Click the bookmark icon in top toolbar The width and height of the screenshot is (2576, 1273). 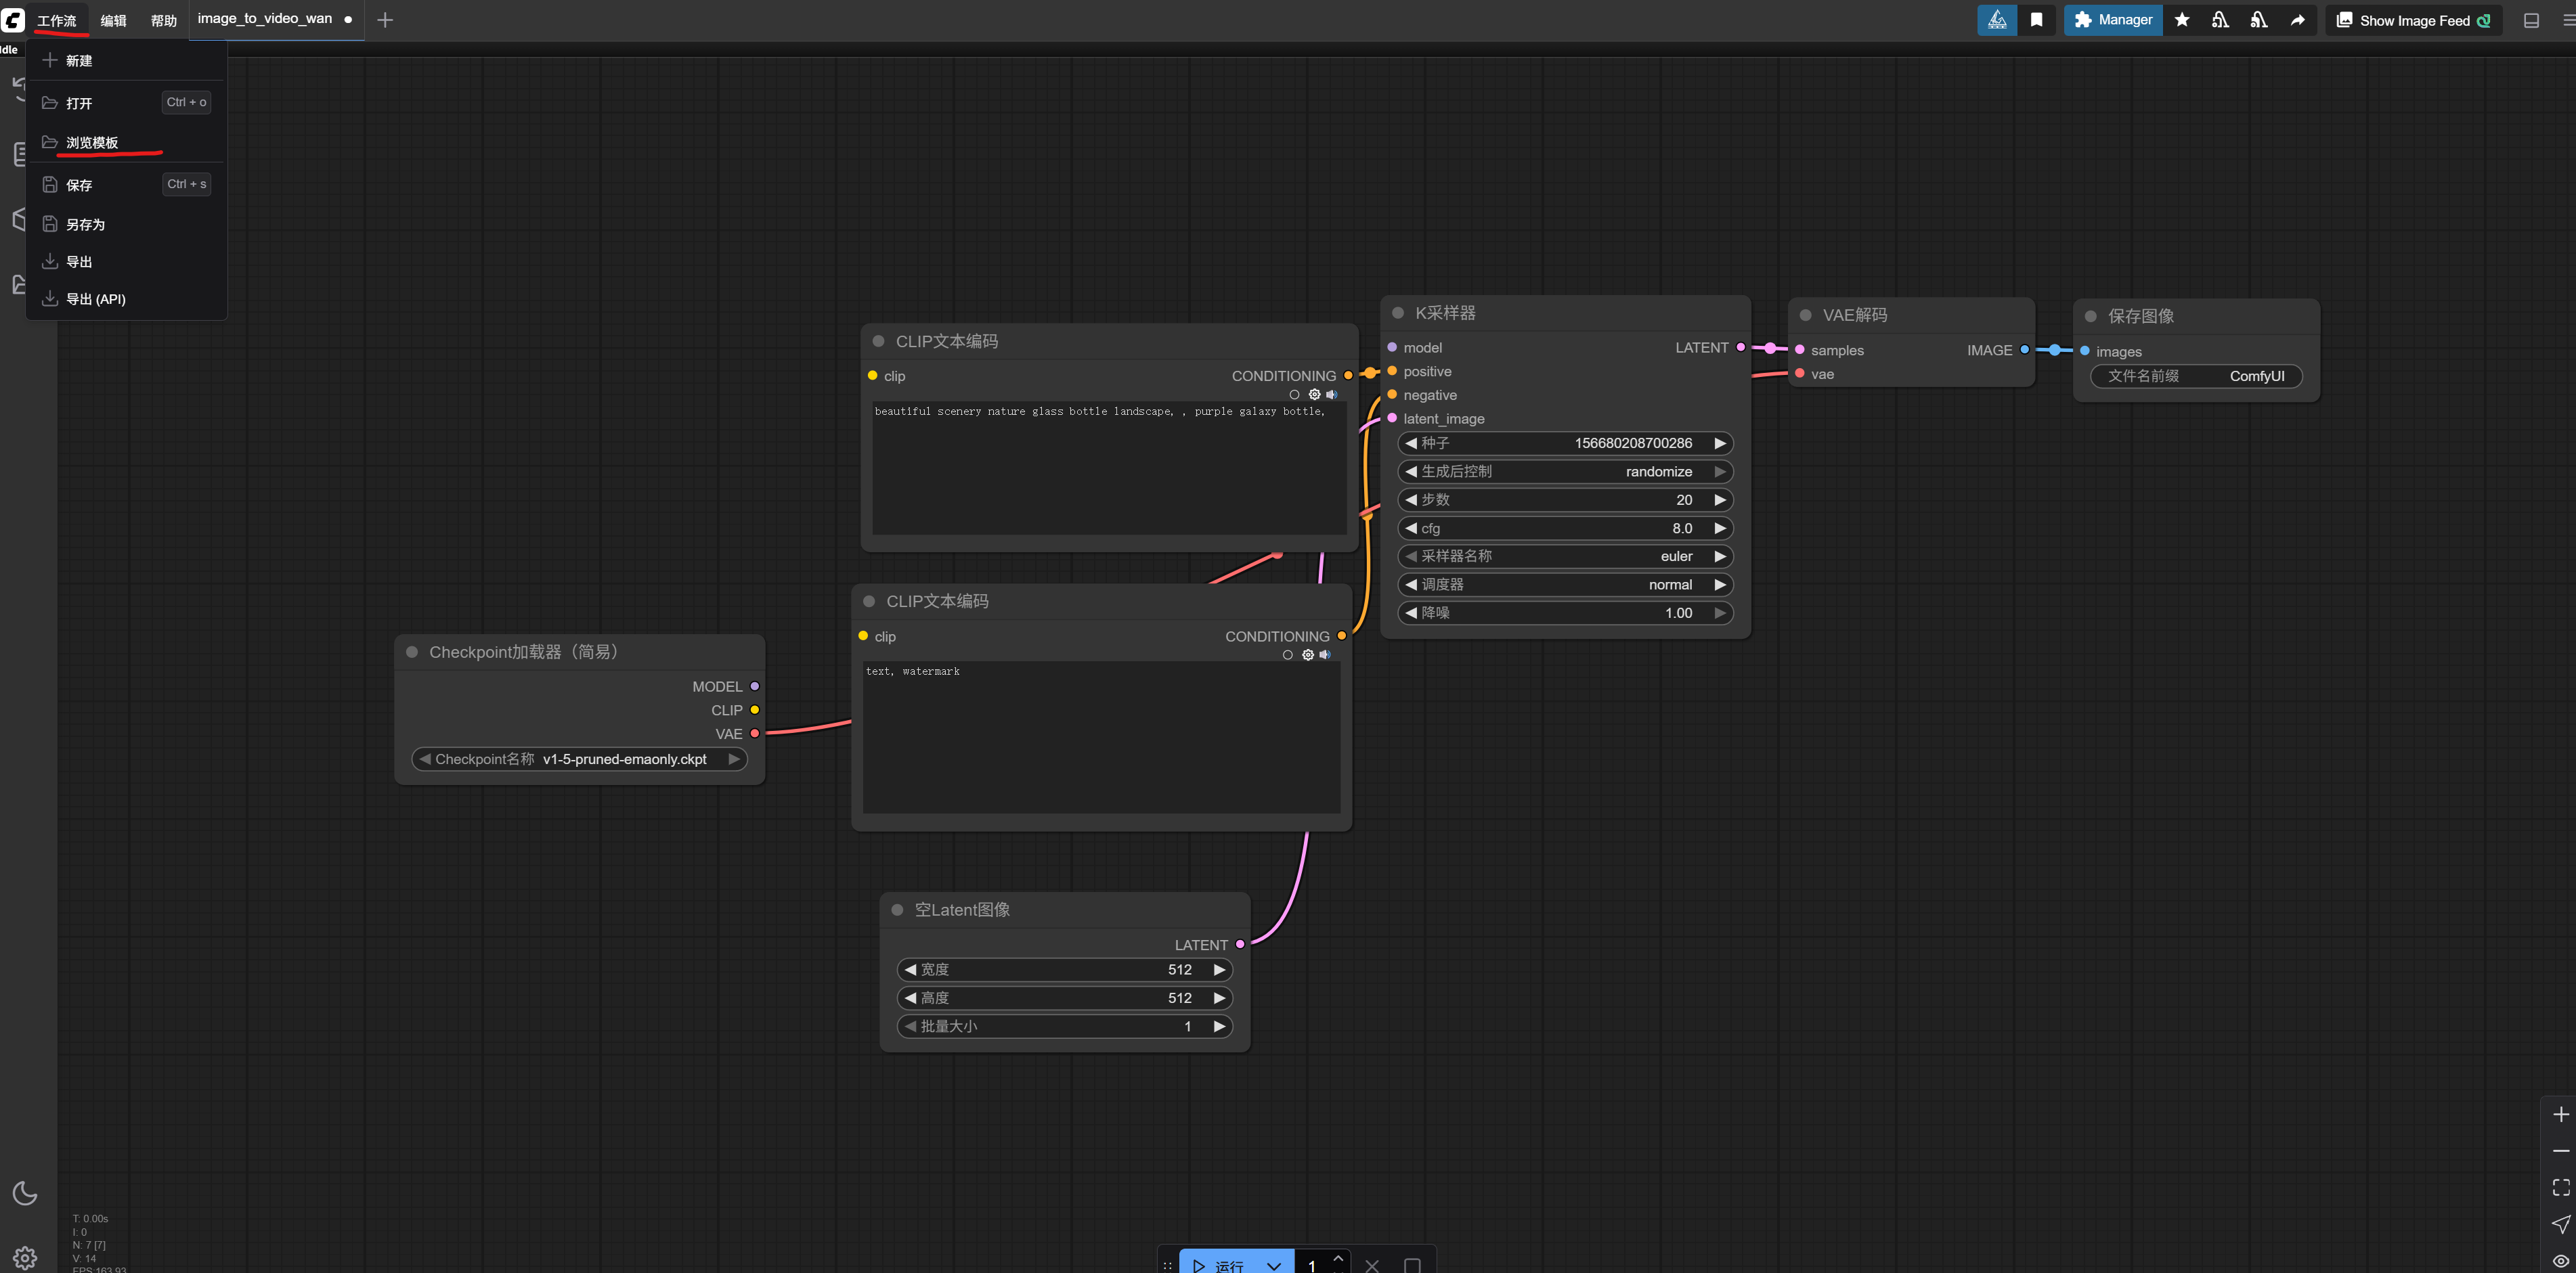2036,20
